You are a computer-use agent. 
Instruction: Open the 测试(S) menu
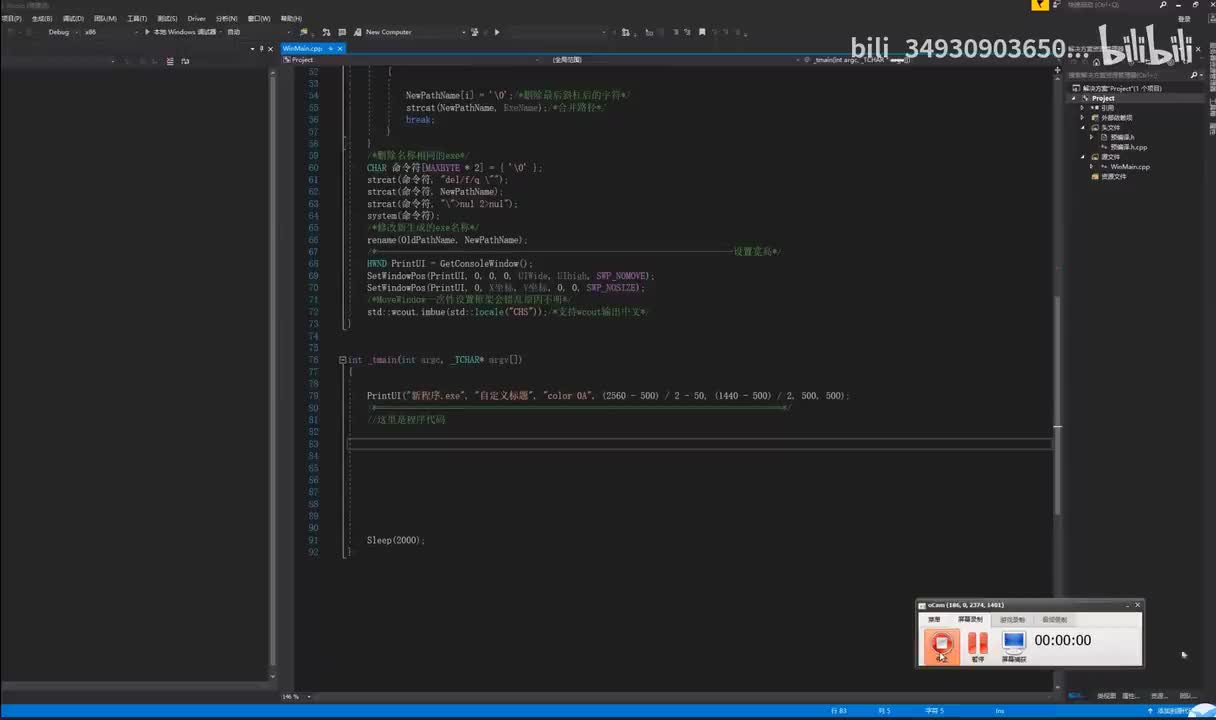click(x=167, y=18)
